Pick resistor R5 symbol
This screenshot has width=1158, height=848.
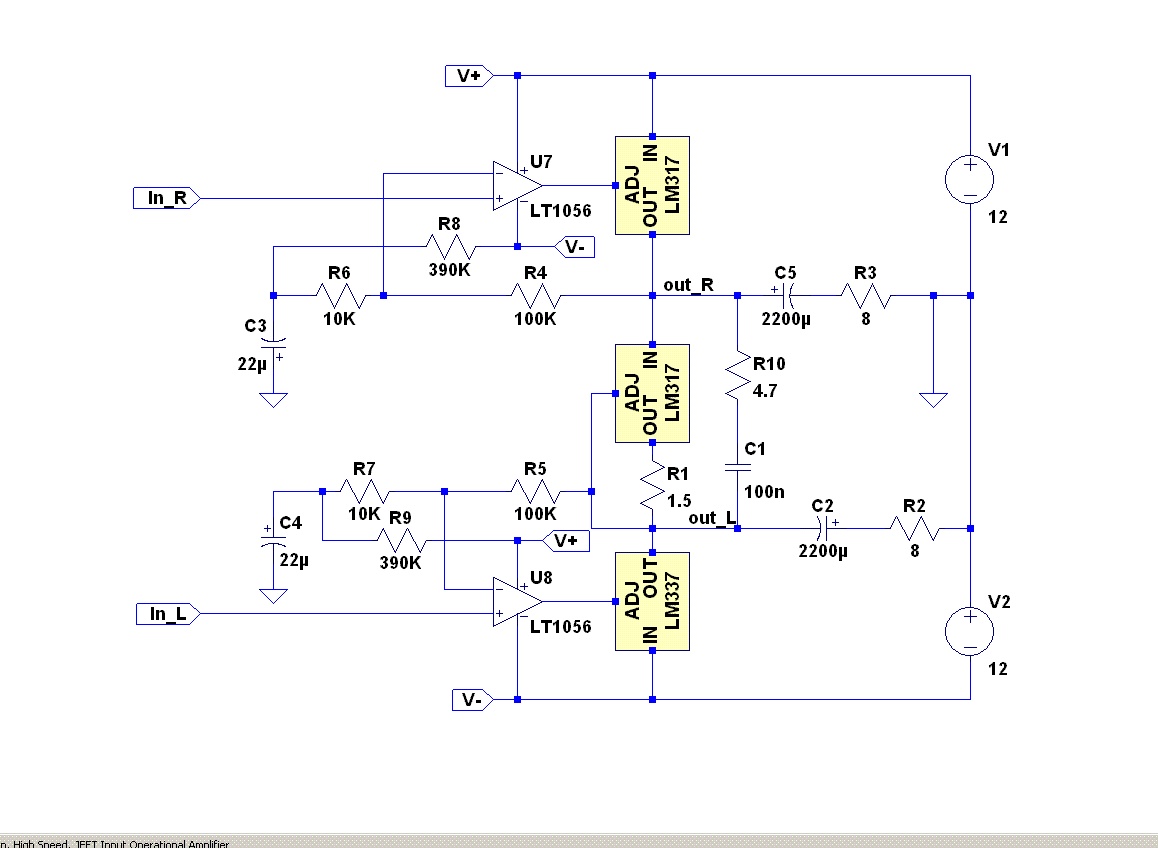point(535,491)
